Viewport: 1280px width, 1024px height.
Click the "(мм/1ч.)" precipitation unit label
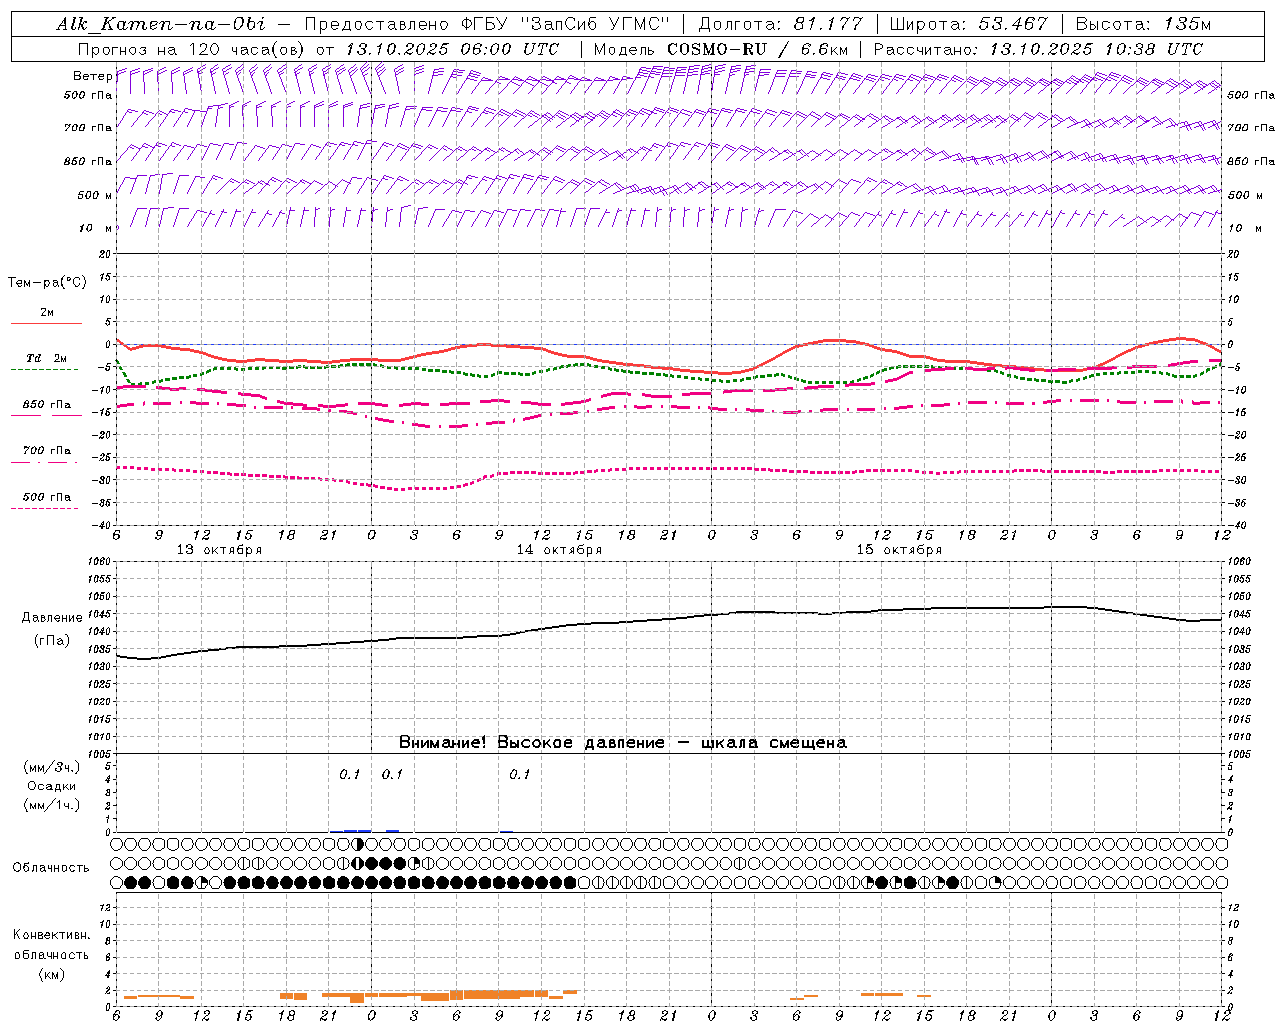[52, 805]
